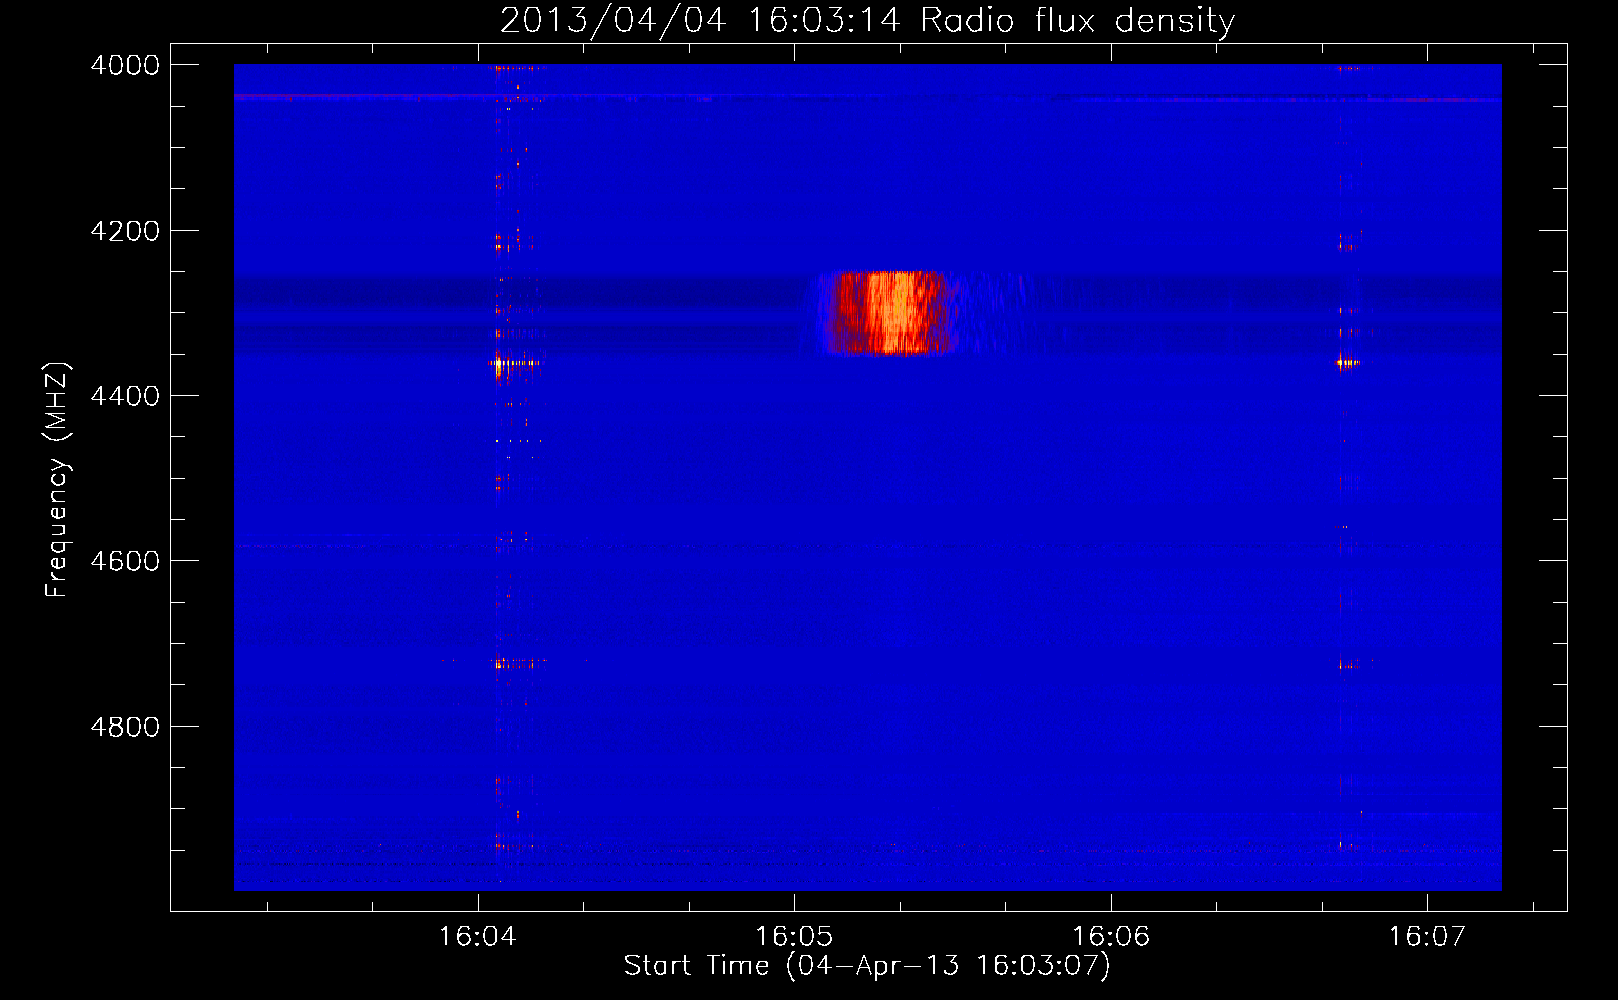Click the bright red-yellow radio burst region

pos(888,313)
